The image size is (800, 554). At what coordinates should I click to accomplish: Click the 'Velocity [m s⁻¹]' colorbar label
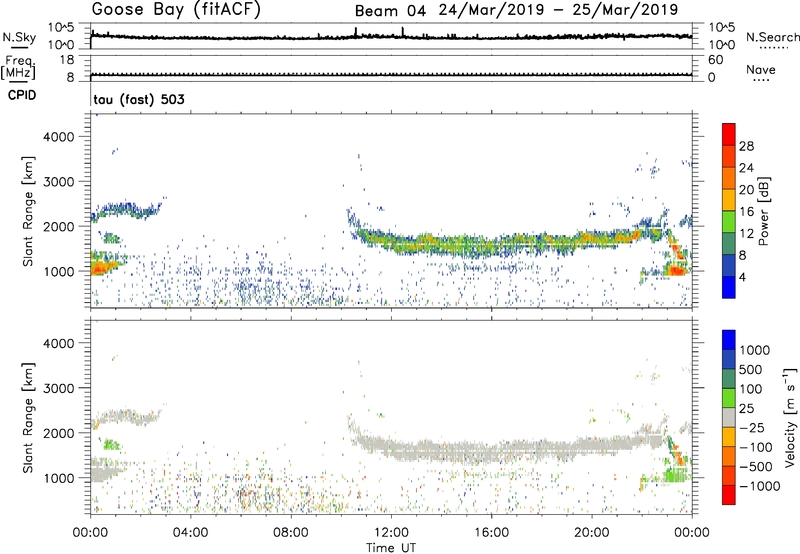(790, 417)
